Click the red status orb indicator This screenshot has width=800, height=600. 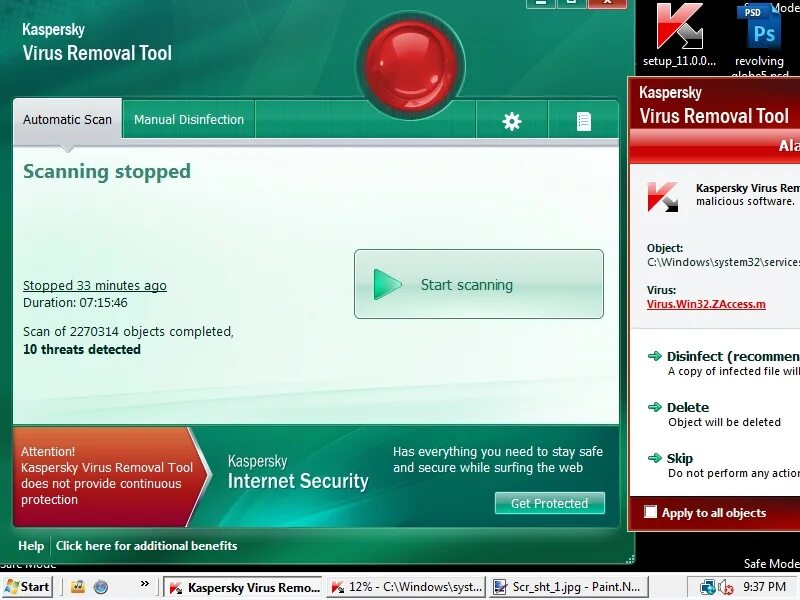(x=411, y=65)
